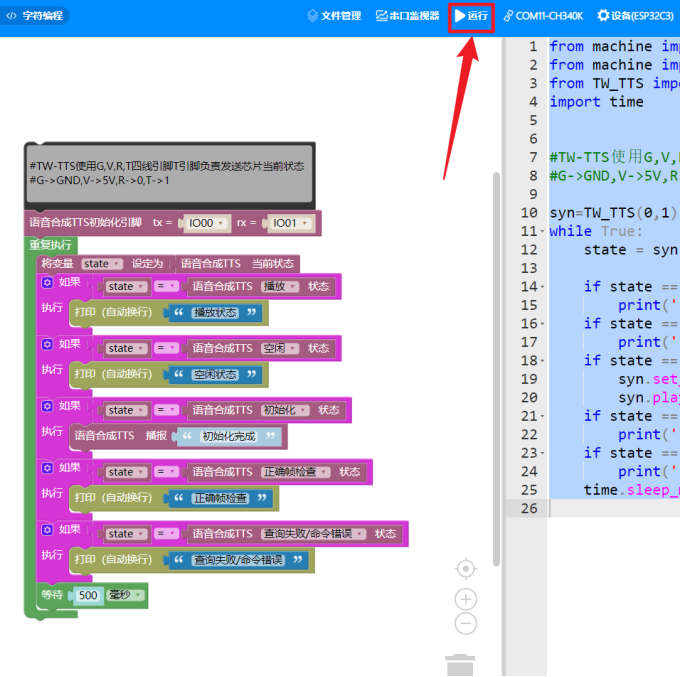Open the rx pin IO01 dropdown
The width and height of the screenshot is (680, 677).
tap(291, 223)
